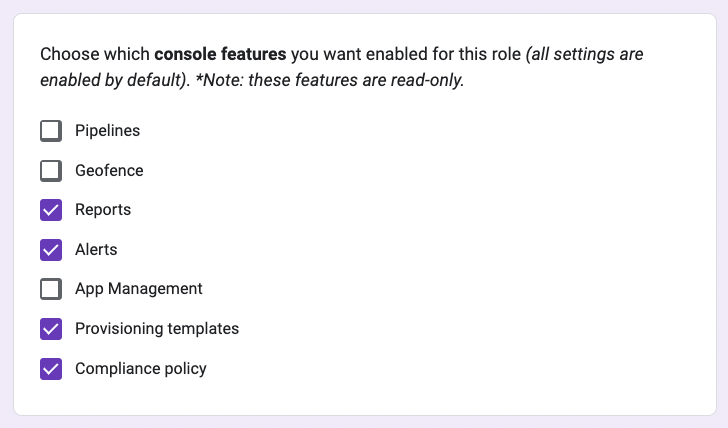Click the italic read-only note text
The height and width of the screenshot is (428, 728).
pyautogui.click(x=330, y=80)
